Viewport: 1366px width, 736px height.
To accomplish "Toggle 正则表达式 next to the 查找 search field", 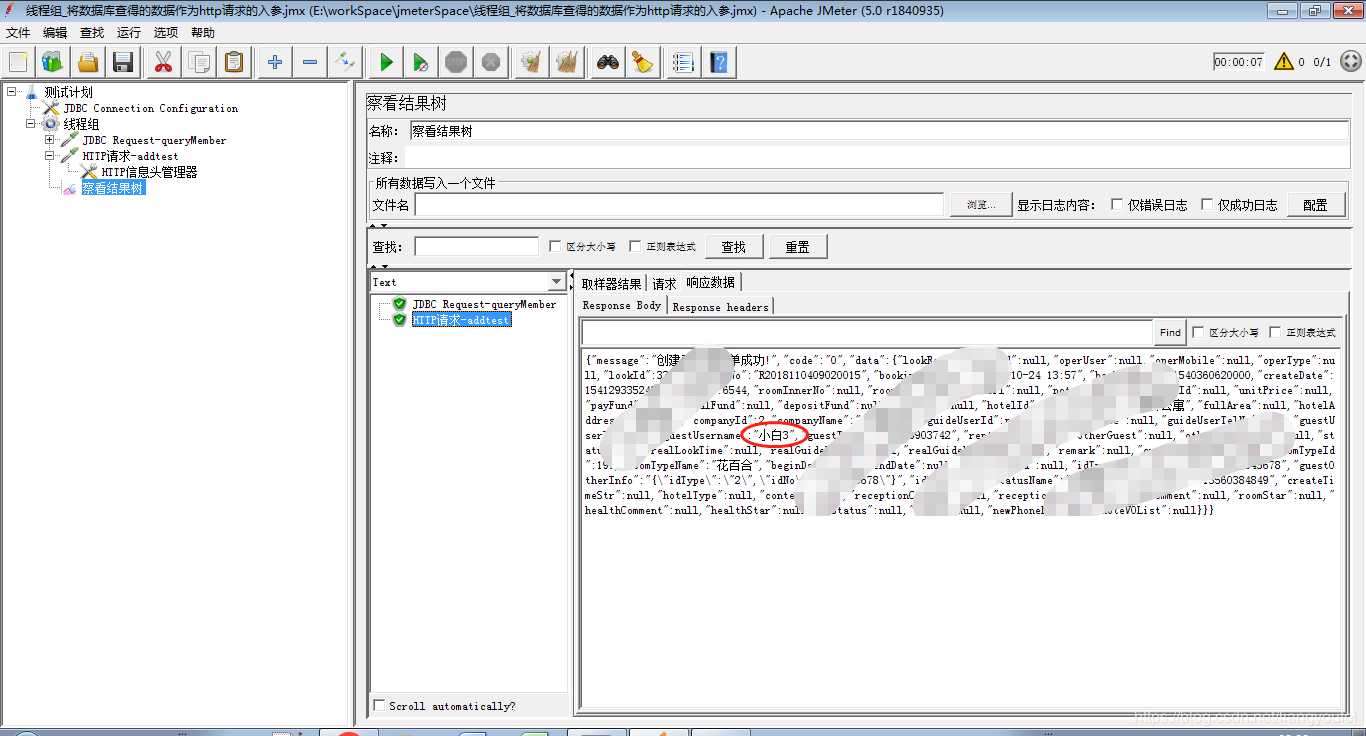I will tap(635, 246).
